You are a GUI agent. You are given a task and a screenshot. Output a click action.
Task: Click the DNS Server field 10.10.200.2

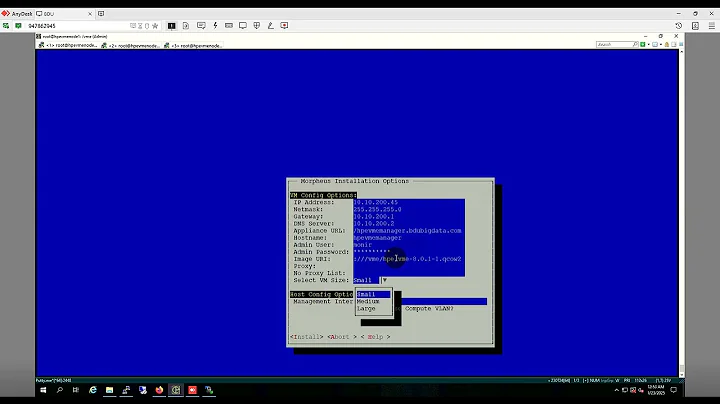[x=409, y=224]
